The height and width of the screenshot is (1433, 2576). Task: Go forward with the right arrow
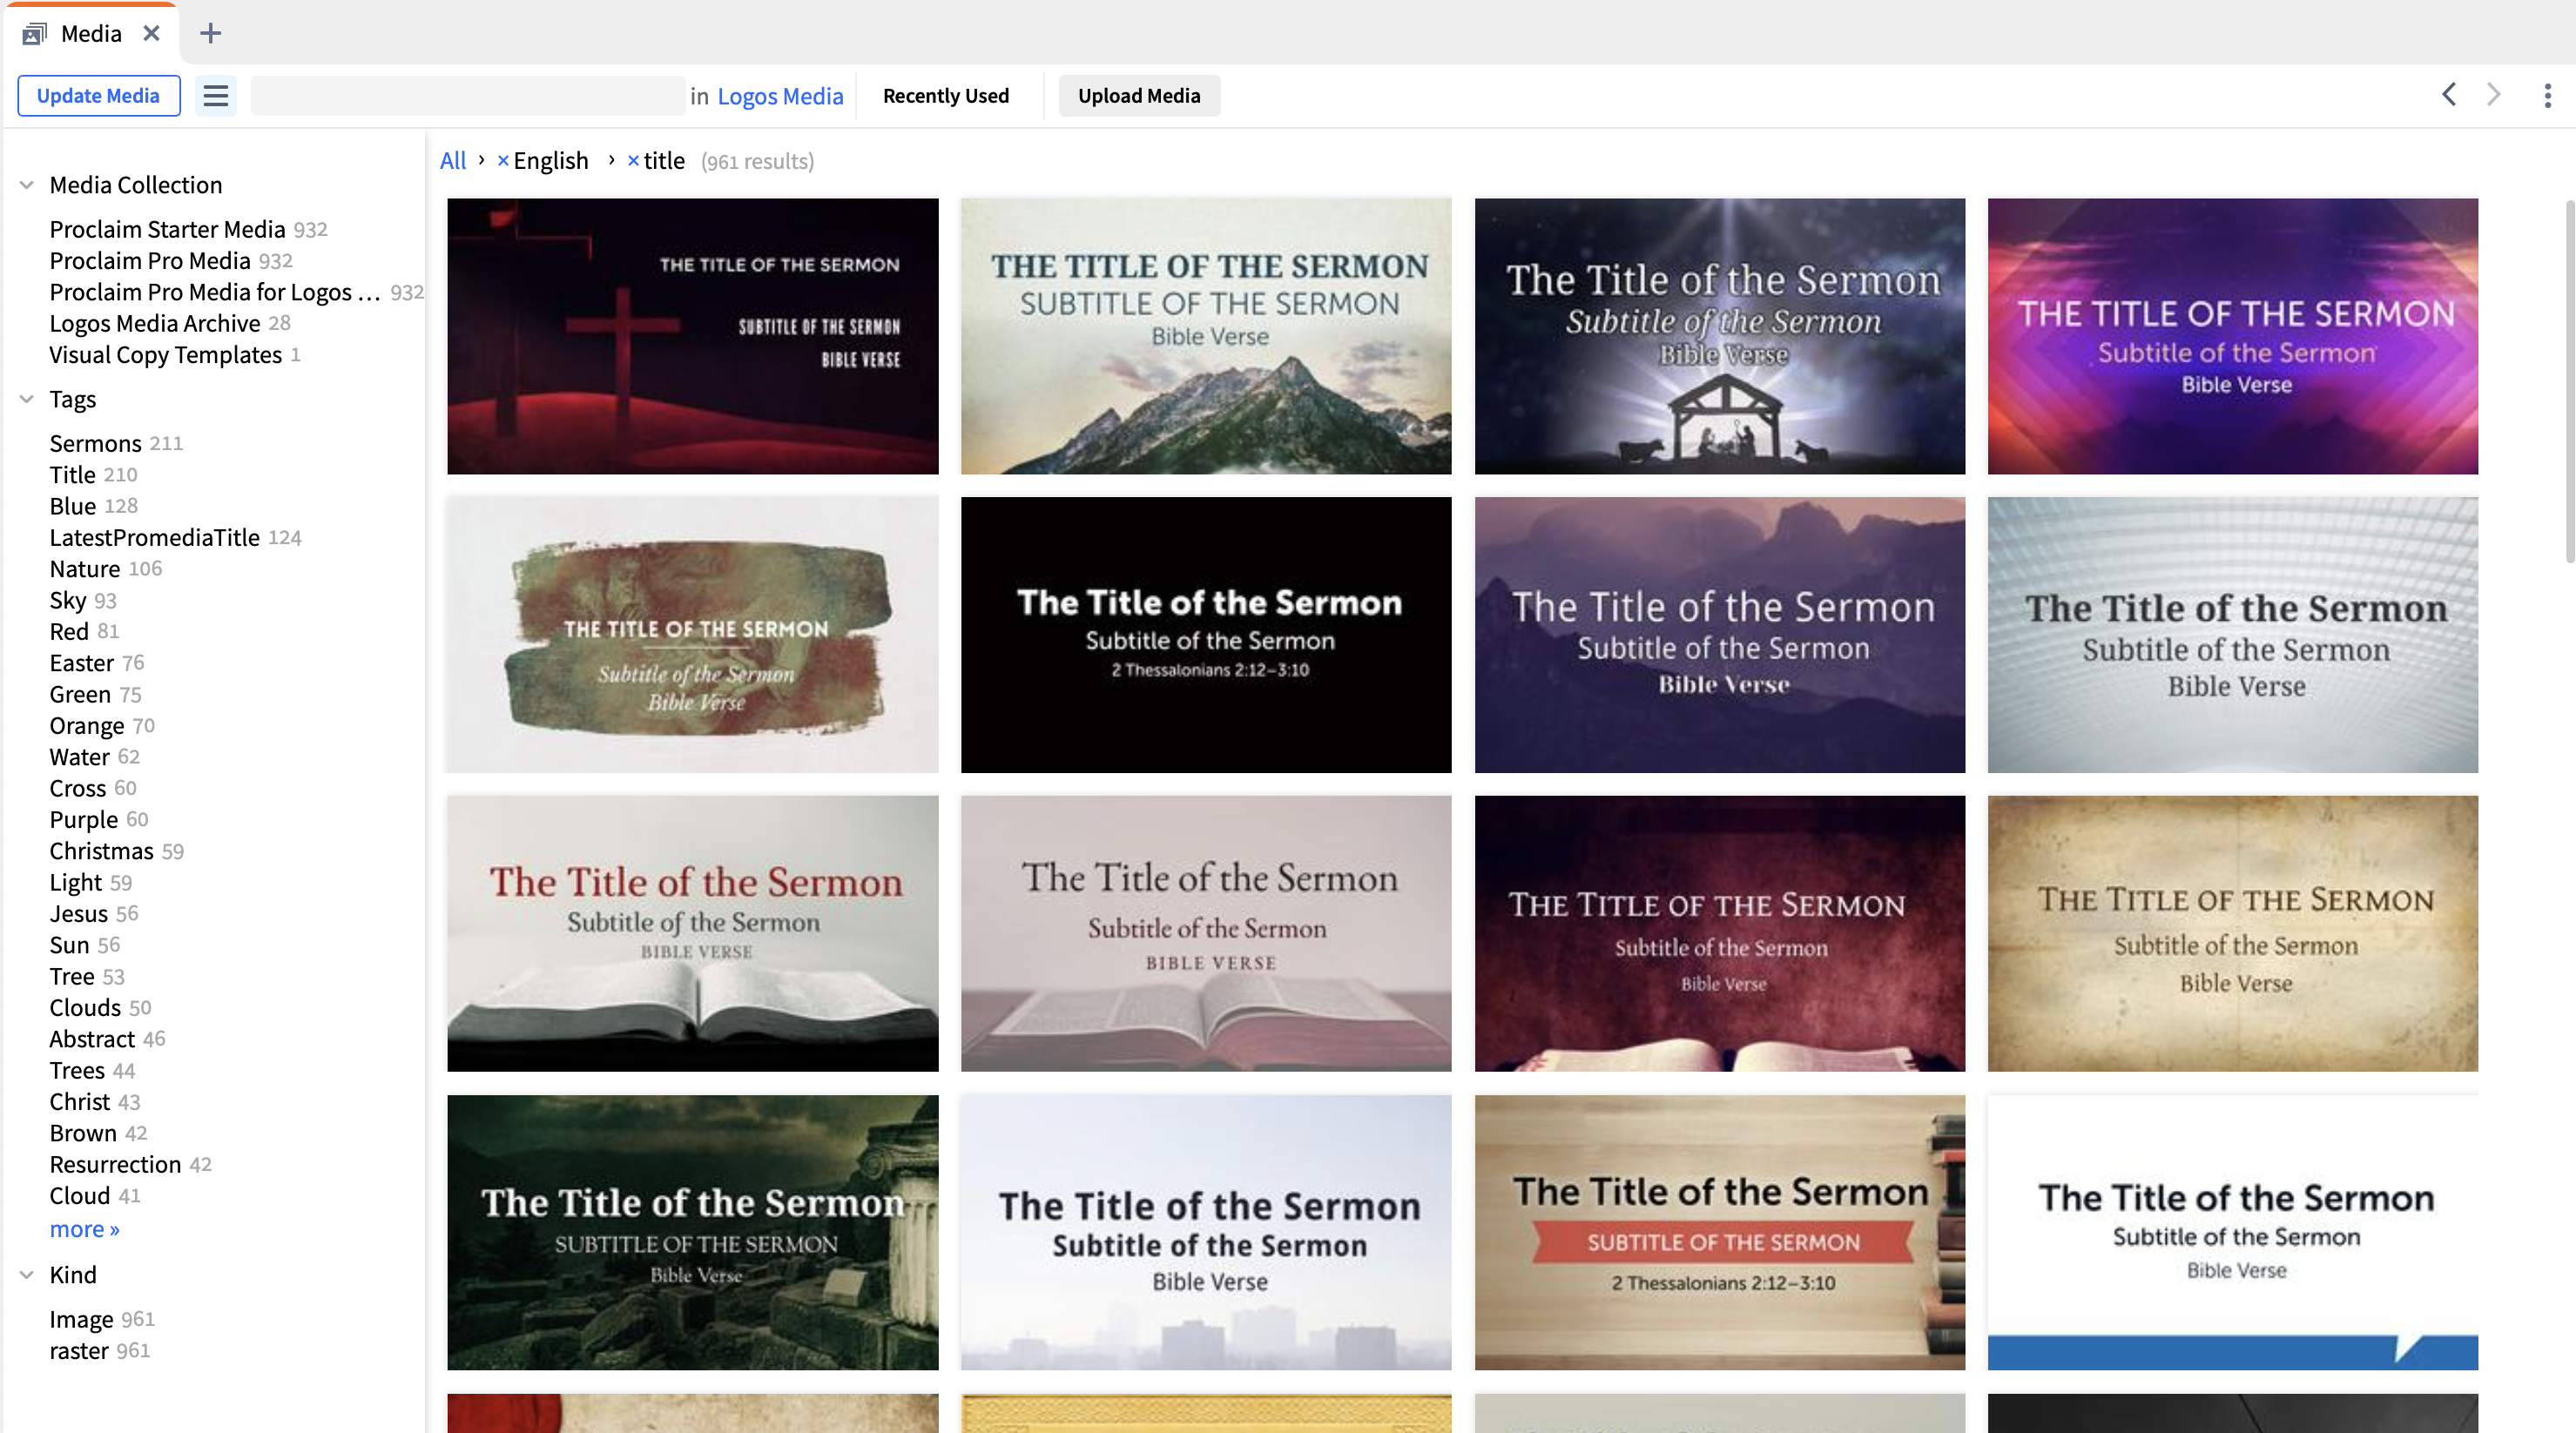click(2493, 95)
